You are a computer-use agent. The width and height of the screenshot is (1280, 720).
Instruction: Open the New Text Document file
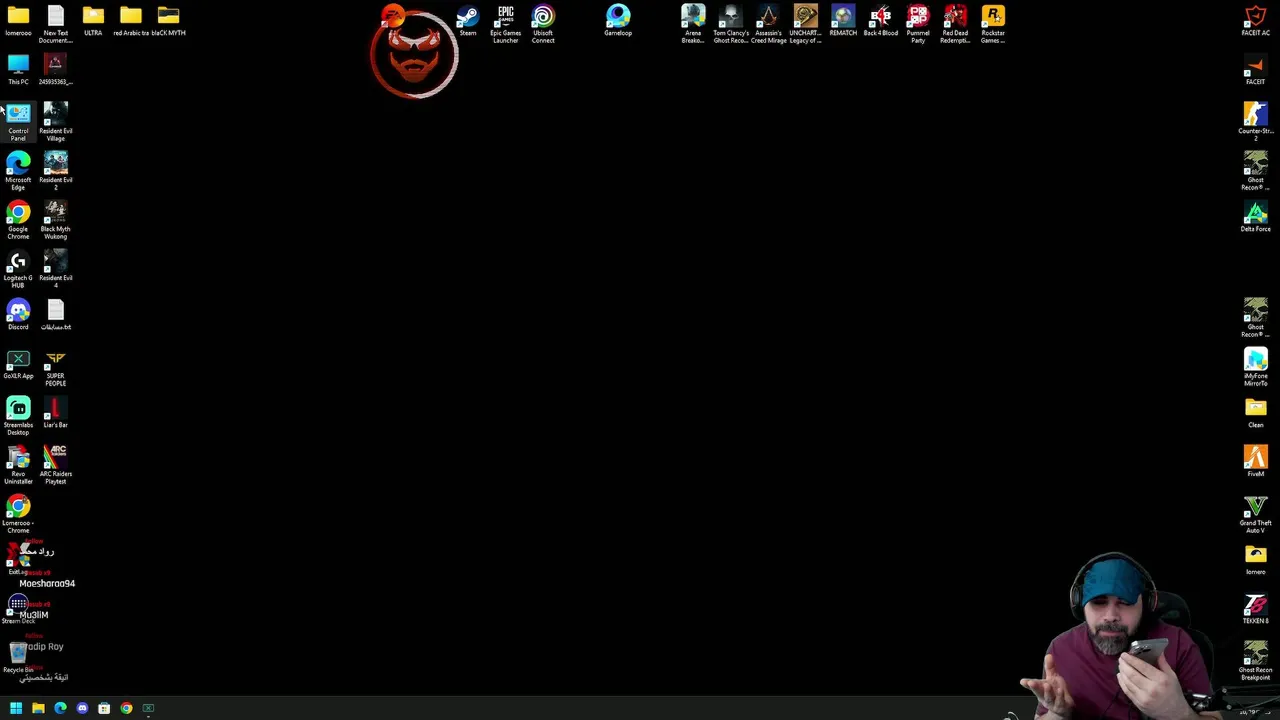pyautogui.click(x=56, y=24)
